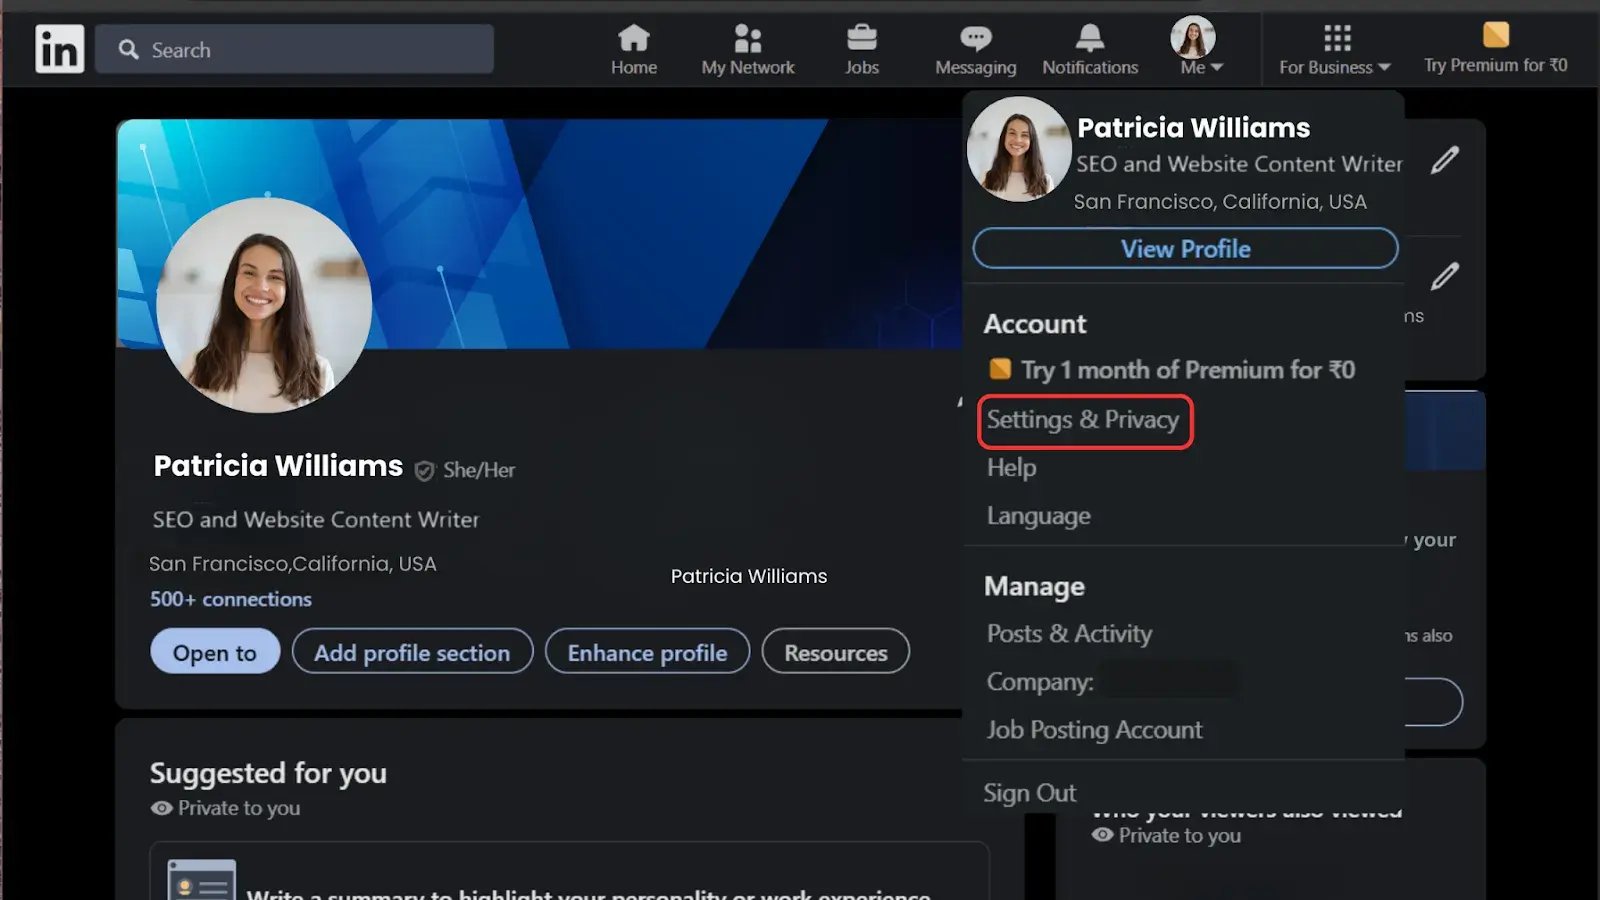Open My Network icon

click(x=747, y=39)
